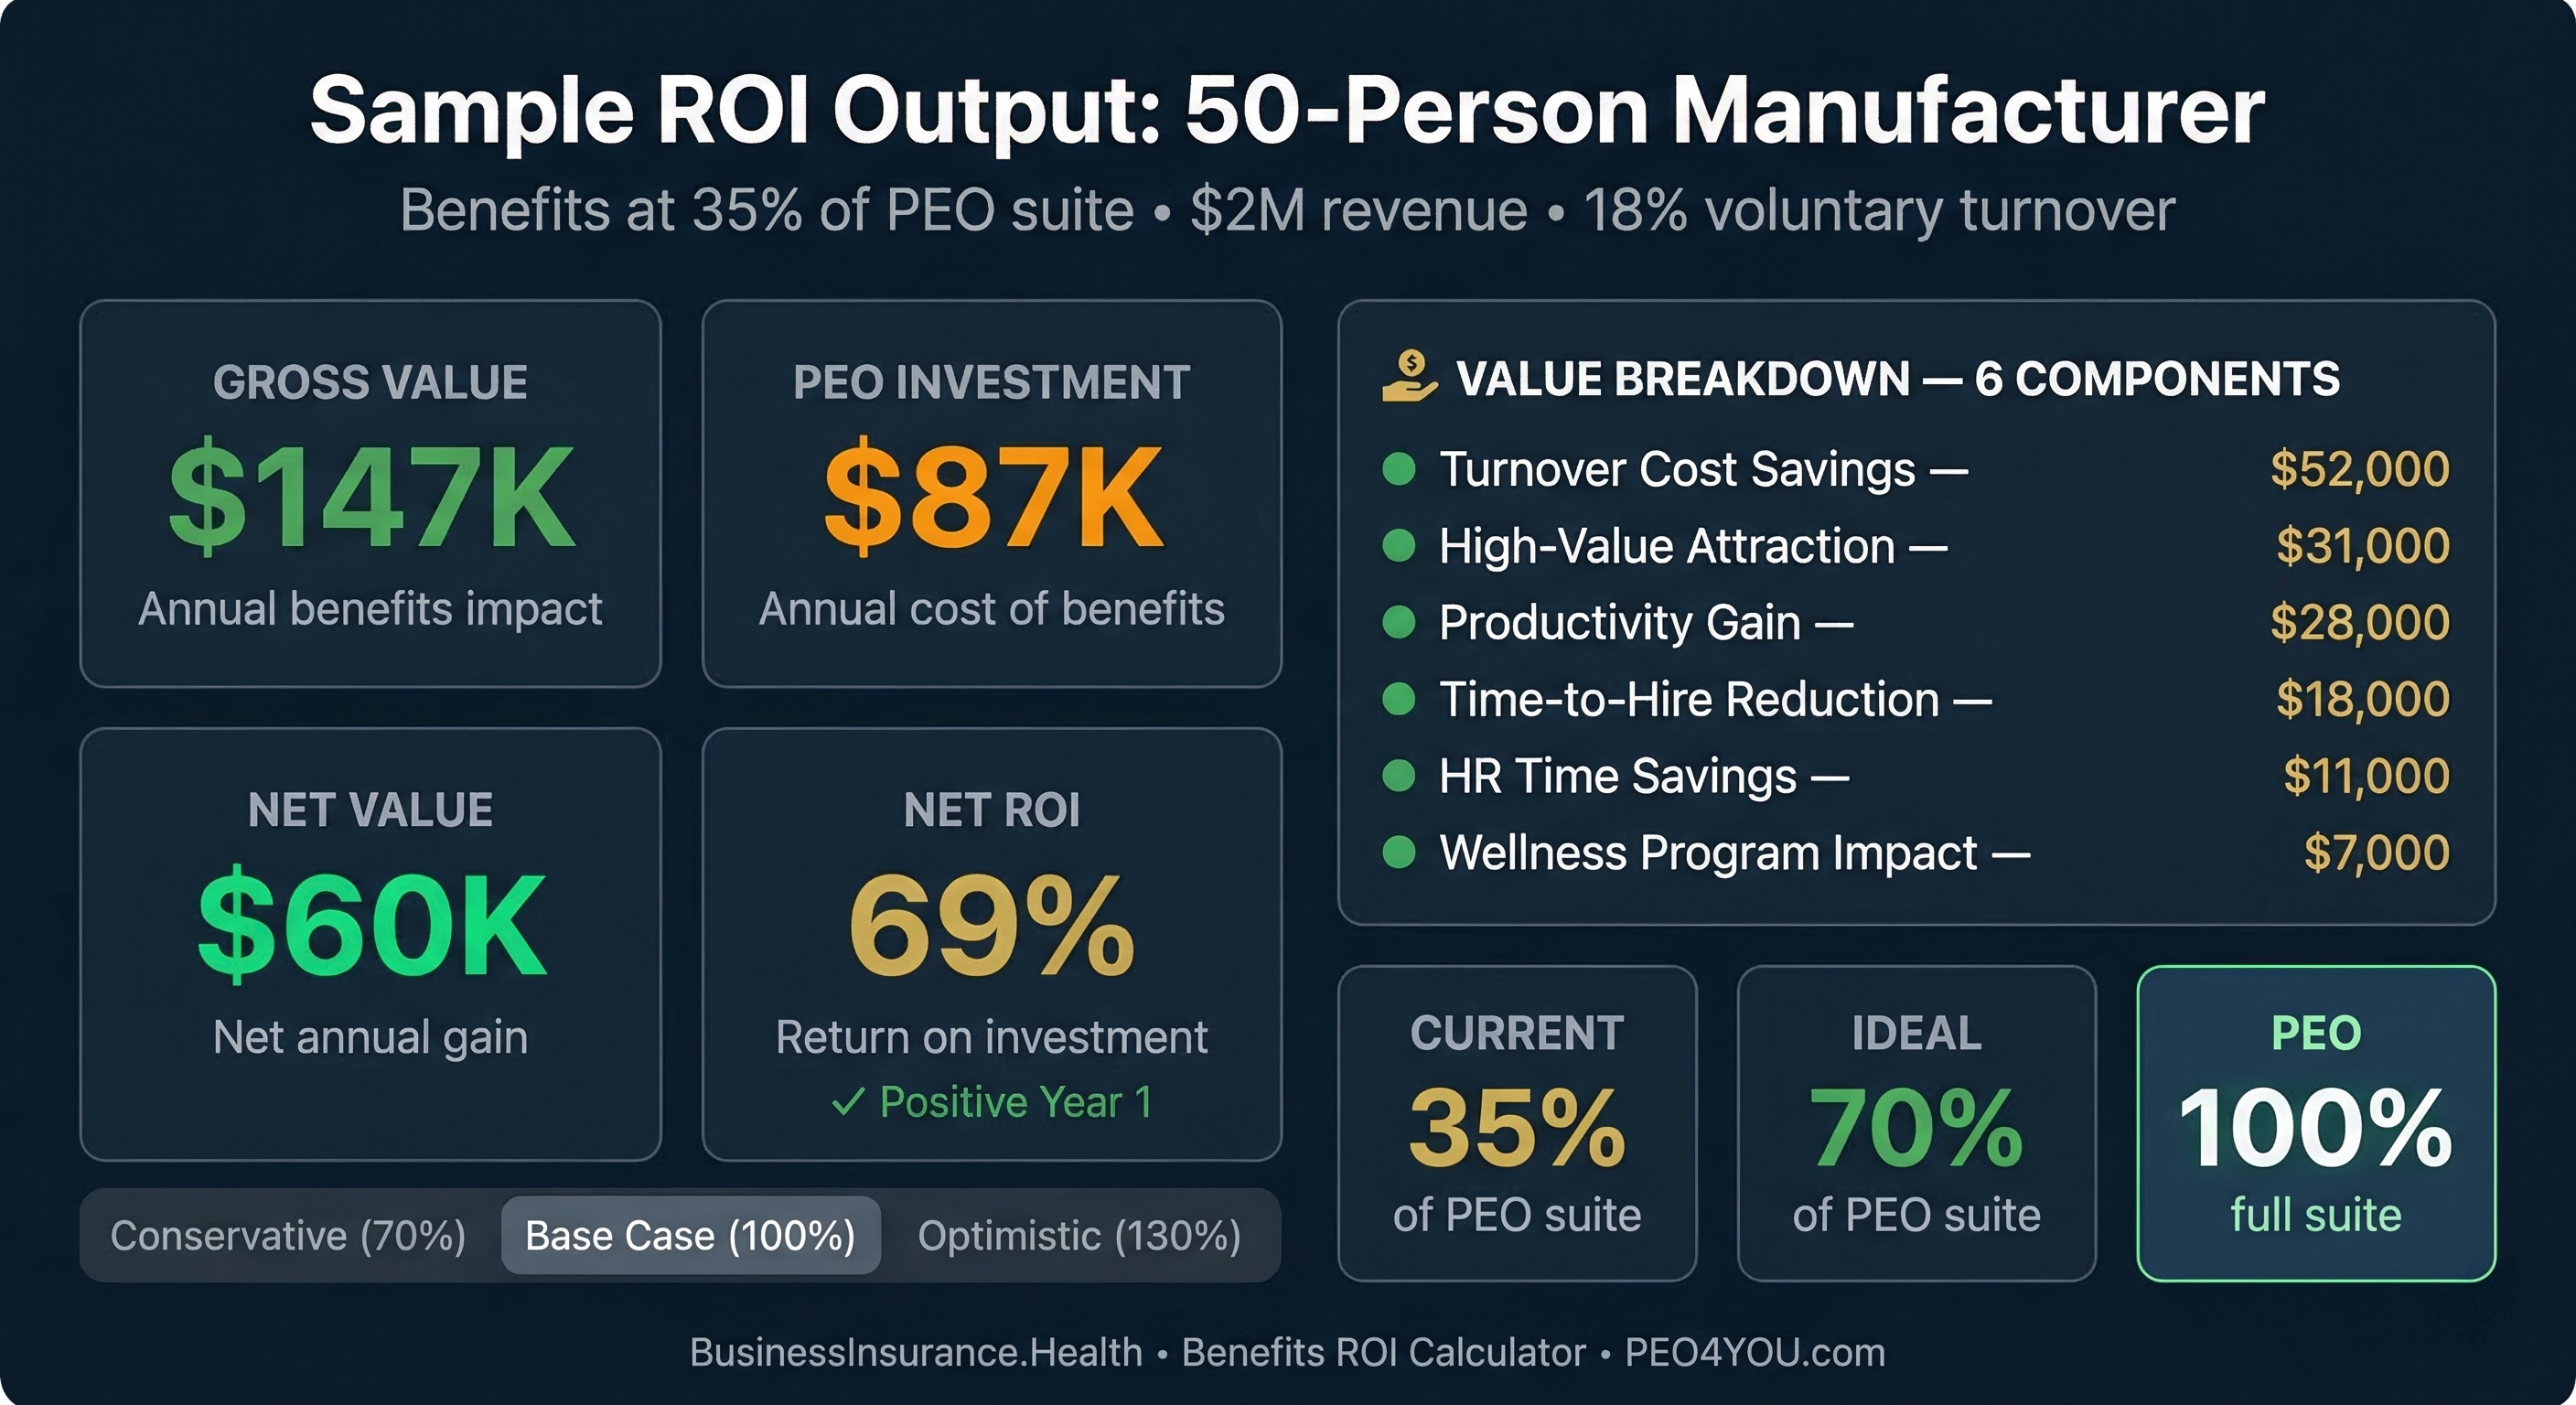Screen dimensions: 2576x1405
Task: Click the Positive Year 1 checkmark icon
Action: 848,1102
